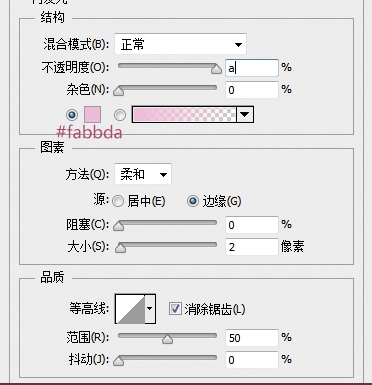Click the 不透明度 opacity input field

pos(252,68)
